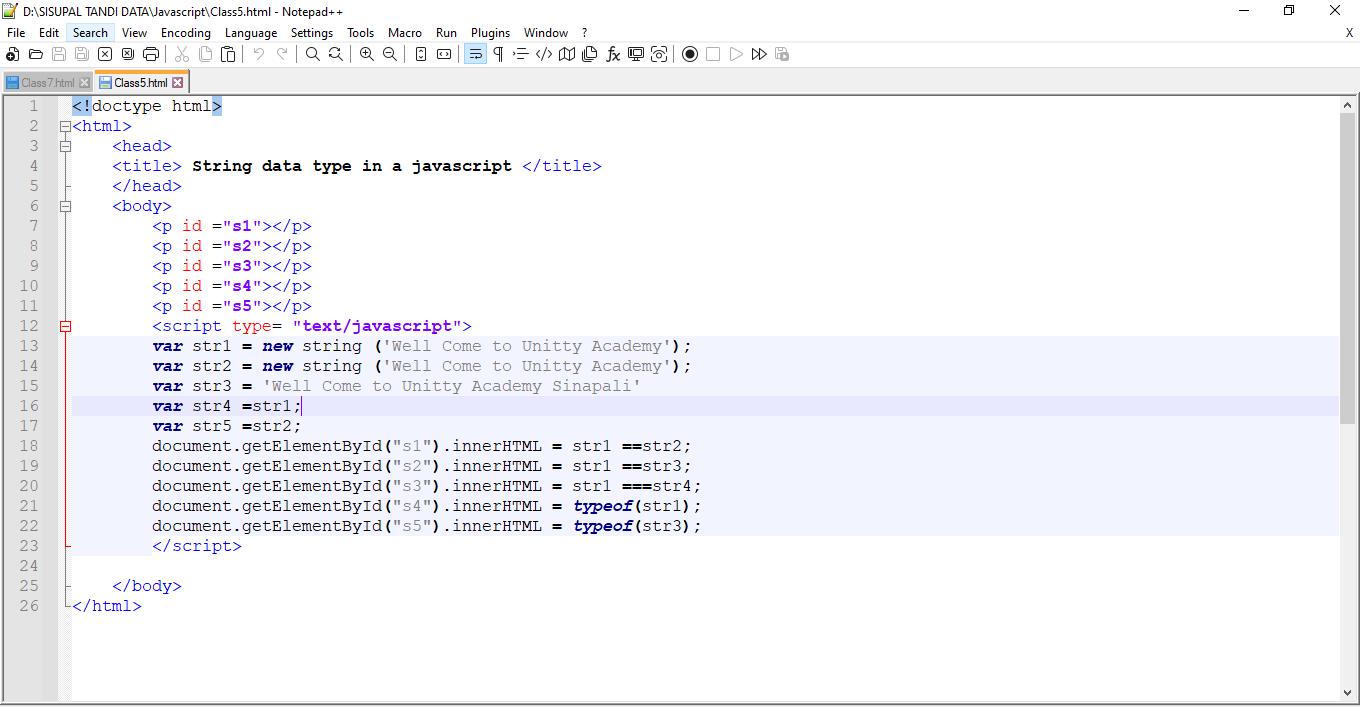Click the Zoom In toolbar icon
The height and width of the screenshot is (707, 1360).
pyautogui.click(x=367, y=54)
